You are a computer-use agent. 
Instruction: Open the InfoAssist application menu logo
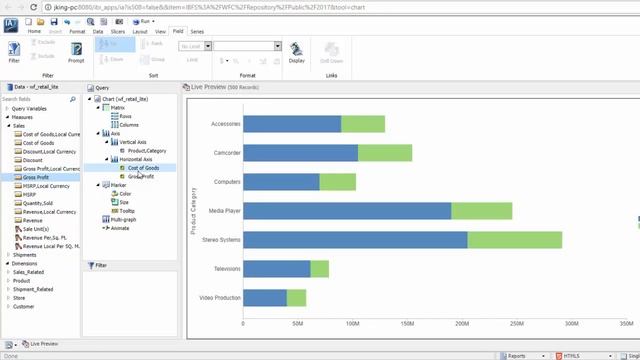coord(11,25)
